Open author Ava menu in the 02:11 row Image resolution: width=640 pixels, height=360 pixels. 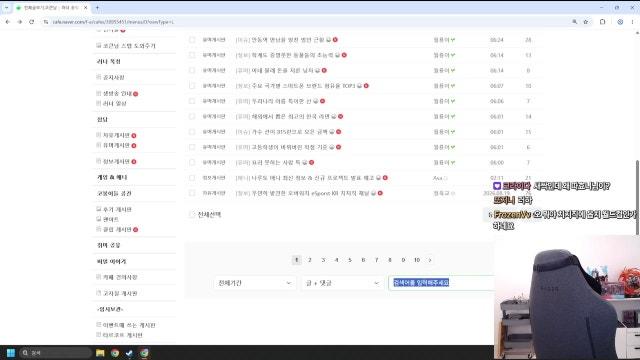(x=438, y=178)
